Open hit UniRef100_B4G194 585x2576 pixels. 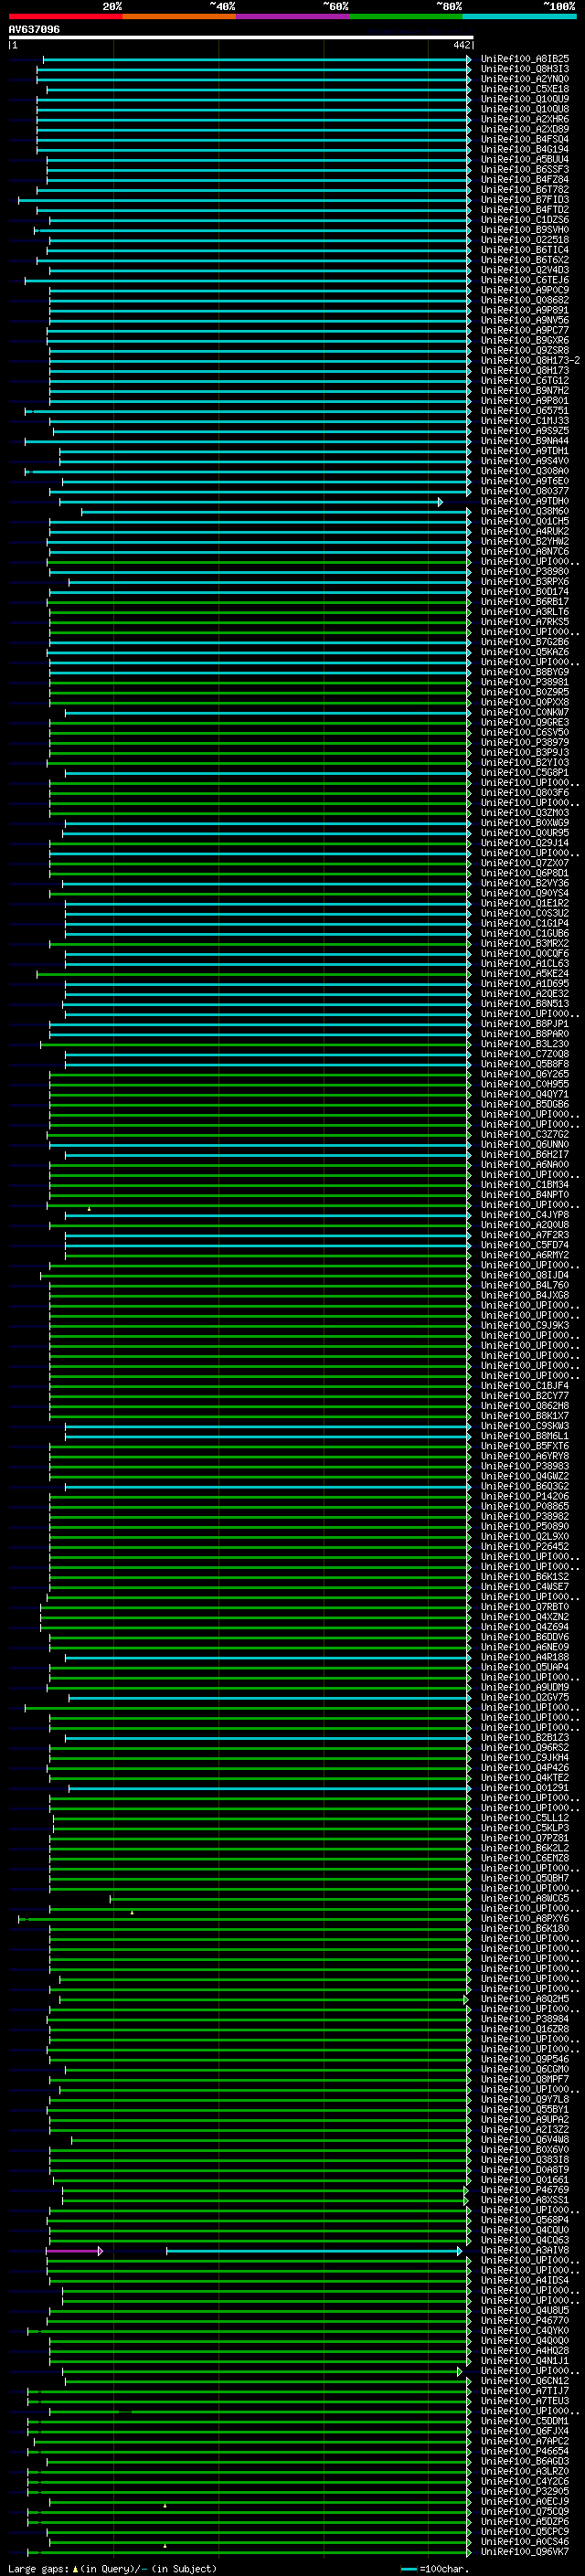pos(525,149)
